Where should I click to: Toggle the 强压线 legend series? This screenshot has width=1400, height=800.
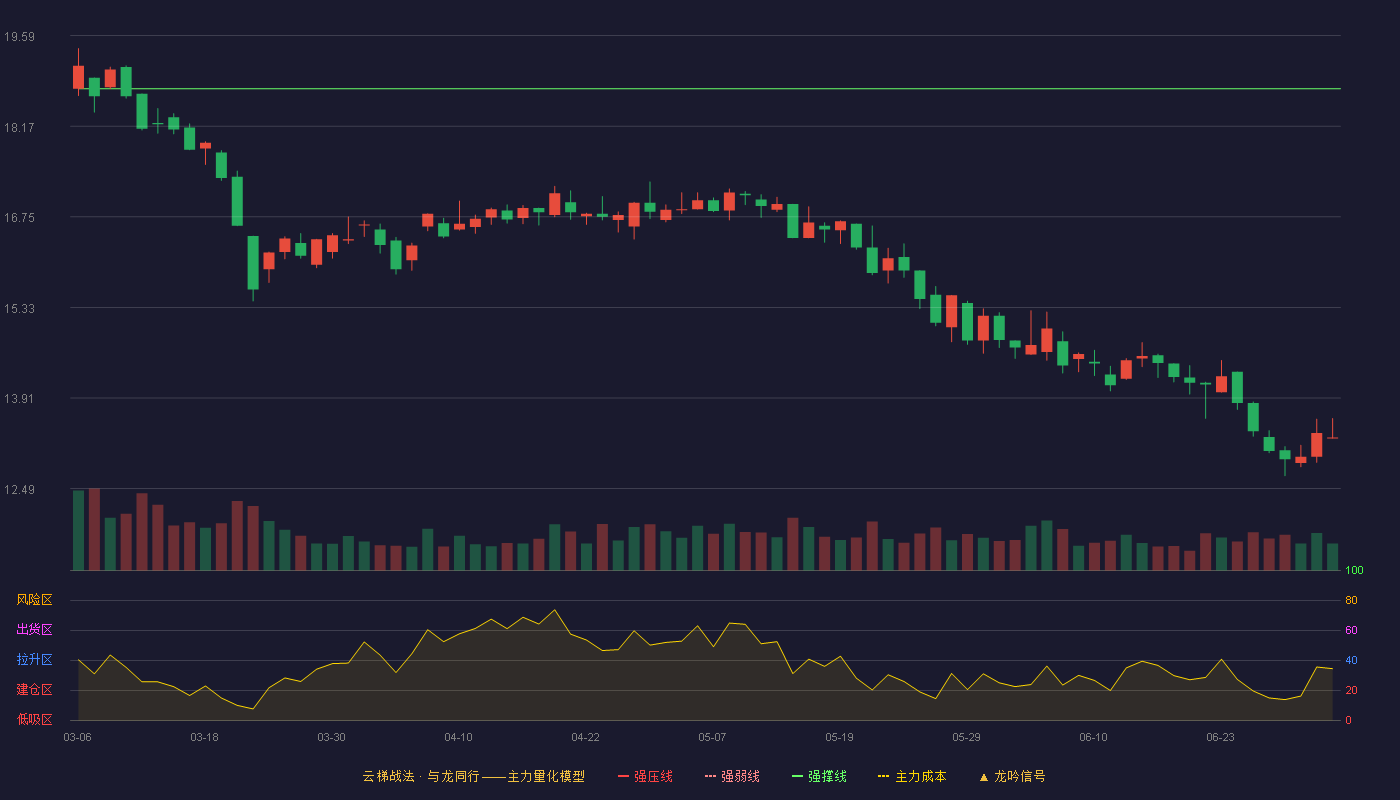(x=645, y=776)
